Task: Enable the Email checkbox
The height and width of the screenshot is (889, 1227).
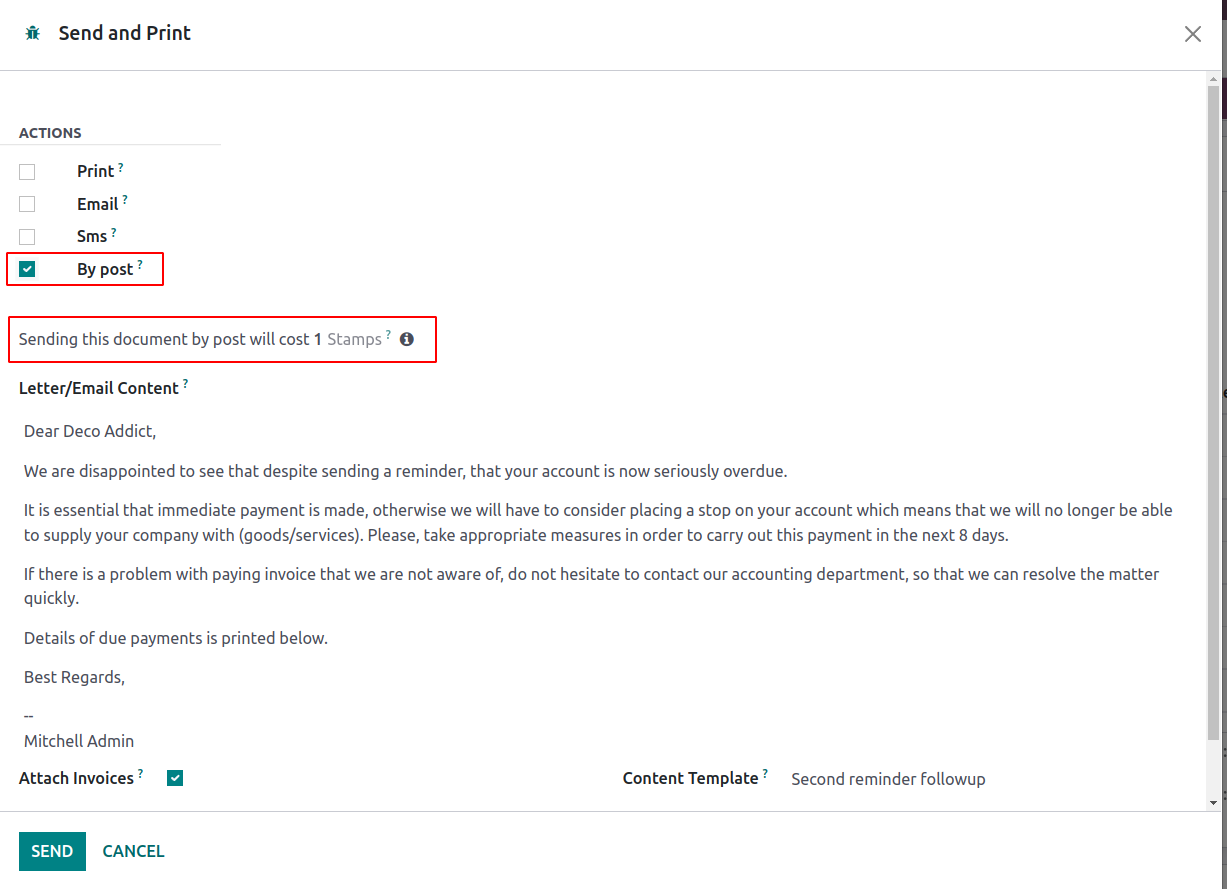Action: click(x=27, y=204)
